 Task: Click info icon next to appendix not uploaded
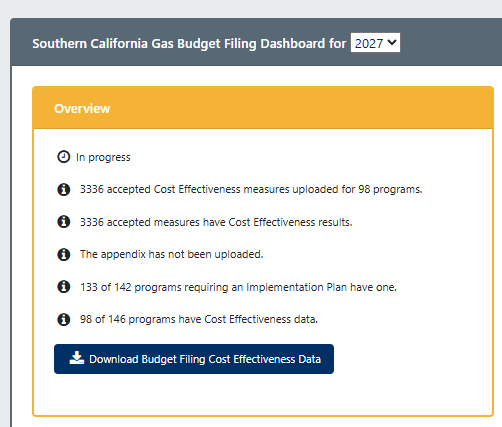point(63,254)
